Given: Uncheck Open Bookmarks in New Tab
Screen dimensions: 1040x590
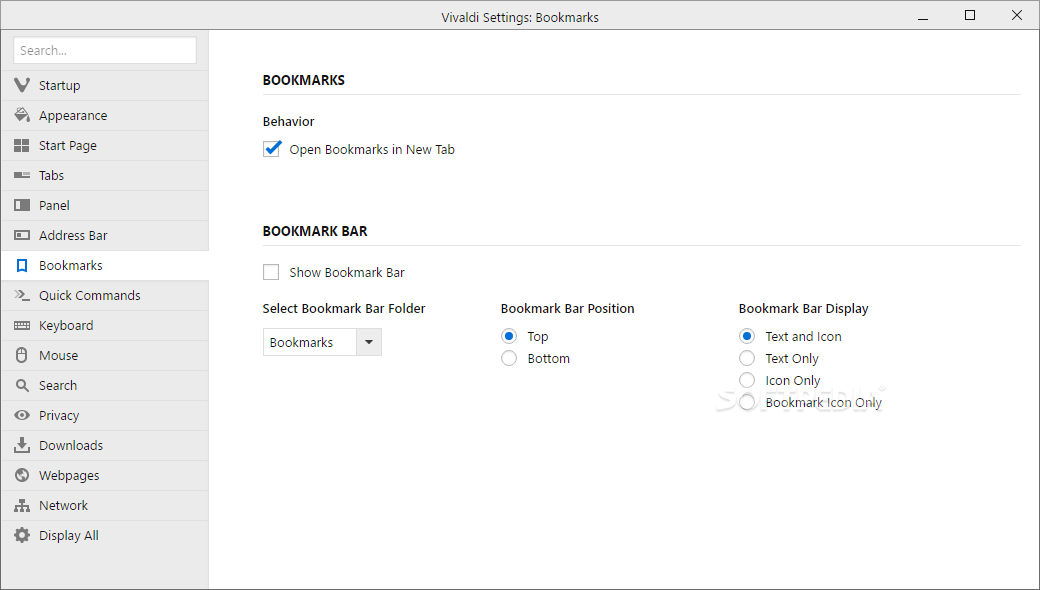Looking at the screenshot, I should [271, 148].
